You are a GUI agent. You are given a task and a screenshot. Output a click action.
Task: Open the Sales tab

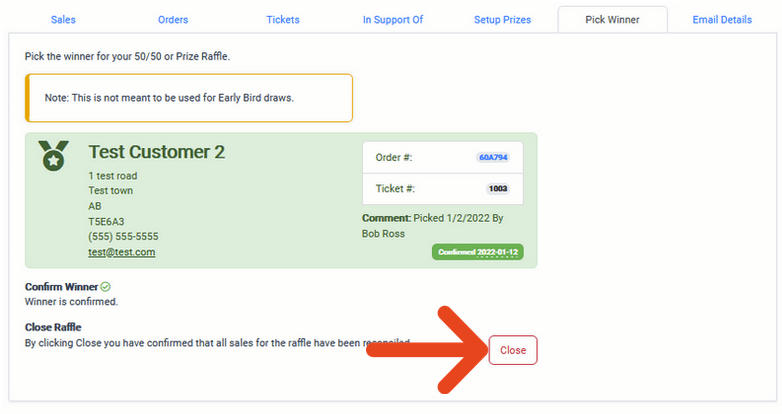pyautogui.click(x=63, y=19)
